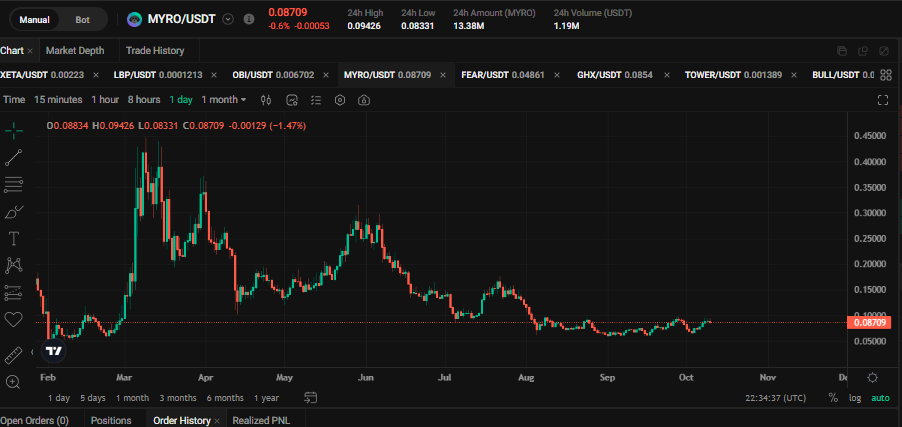This screenshot has height=427, width=902.
Task: Click the TradingView logo badge
Action: click(x=53, y=351)
